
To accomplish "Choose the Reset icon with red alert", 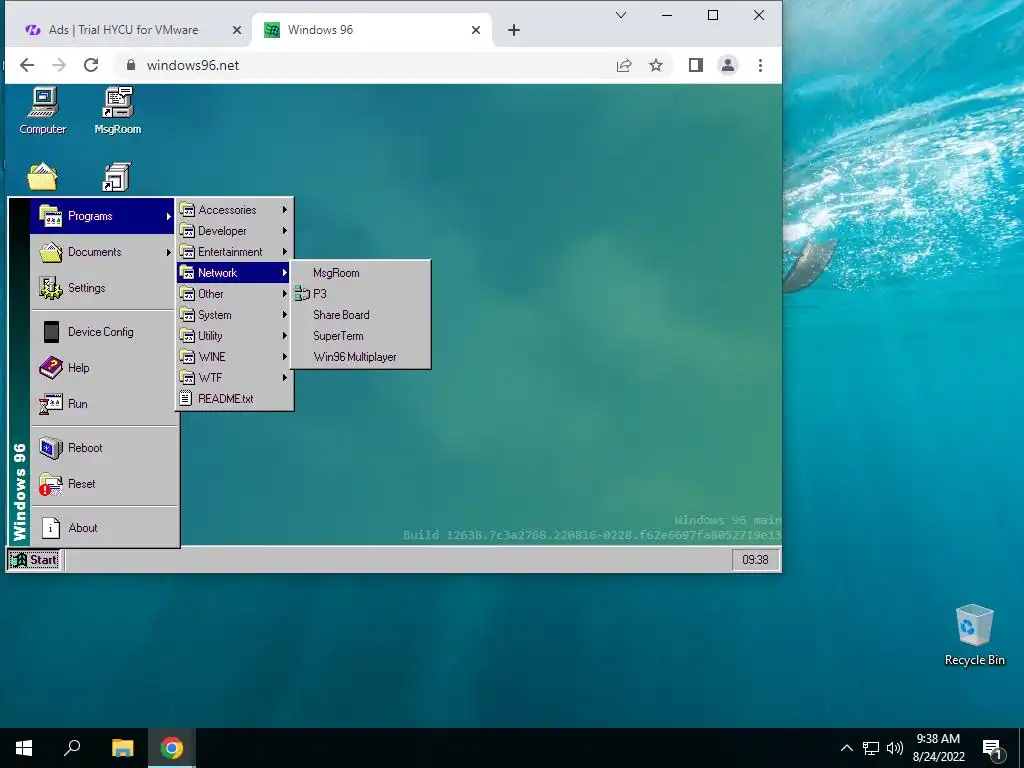I will 50,484.
